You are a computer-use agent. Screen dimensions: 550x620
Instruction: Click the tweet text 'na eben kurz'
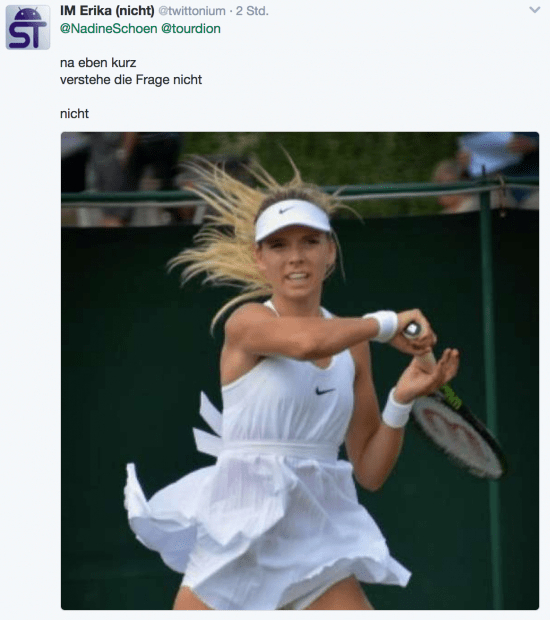pos(98,62)
